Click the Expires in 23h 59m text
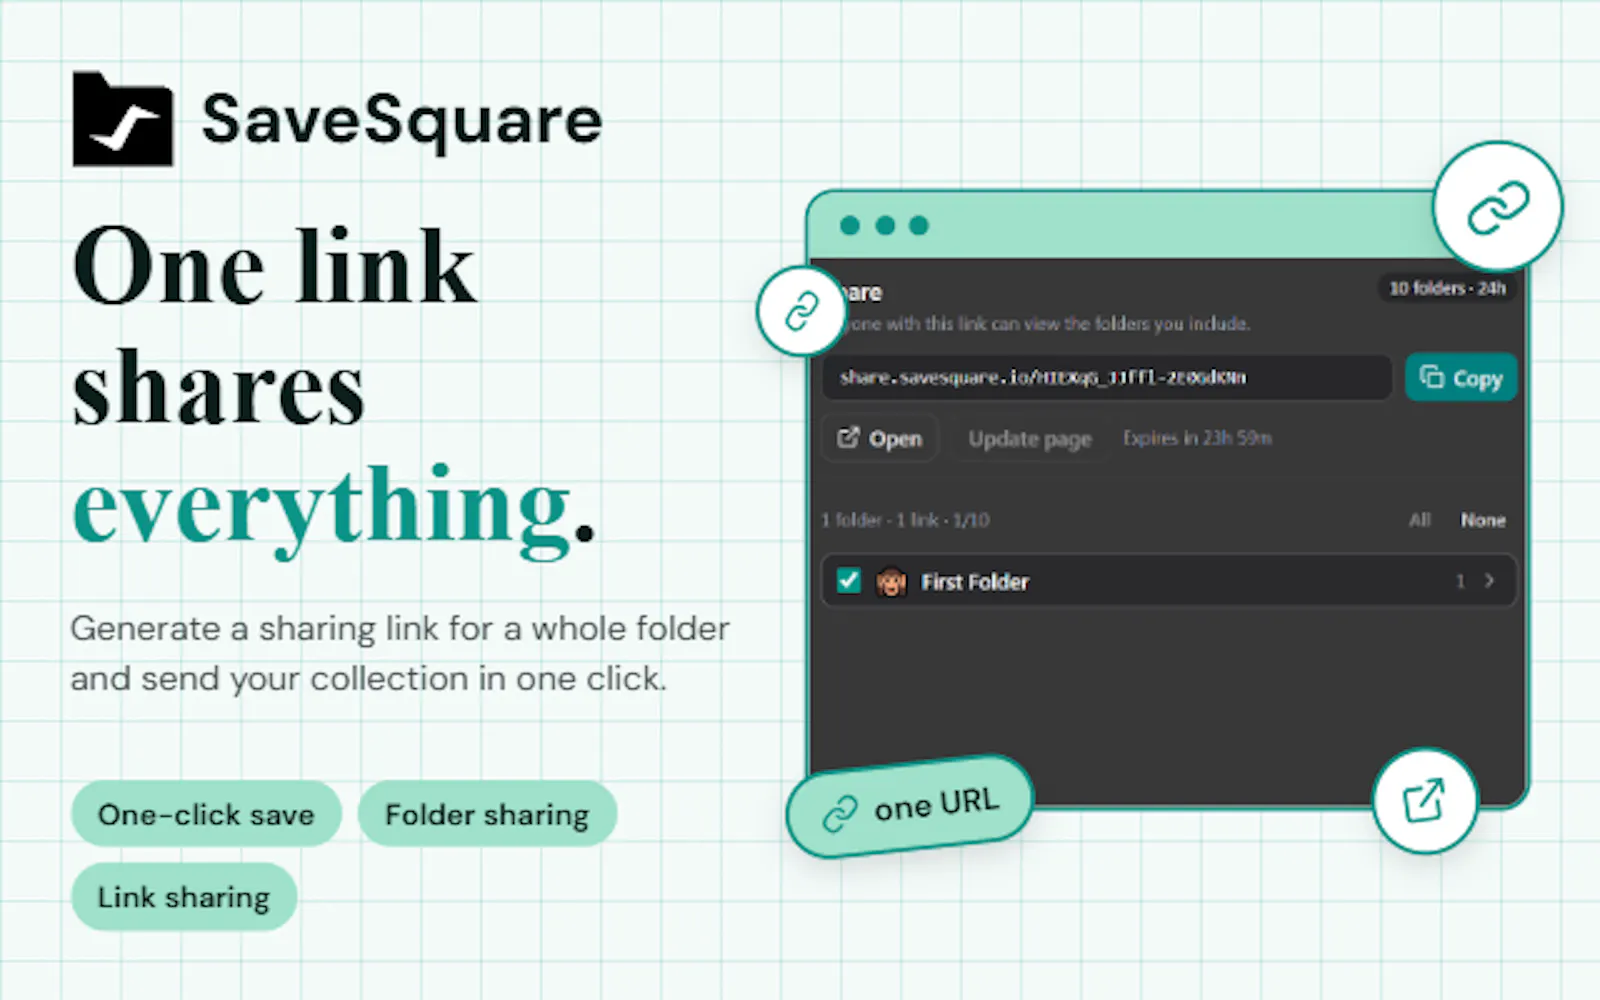The width and height of the screenshot is (1600, 1000). coord(1197,438)
